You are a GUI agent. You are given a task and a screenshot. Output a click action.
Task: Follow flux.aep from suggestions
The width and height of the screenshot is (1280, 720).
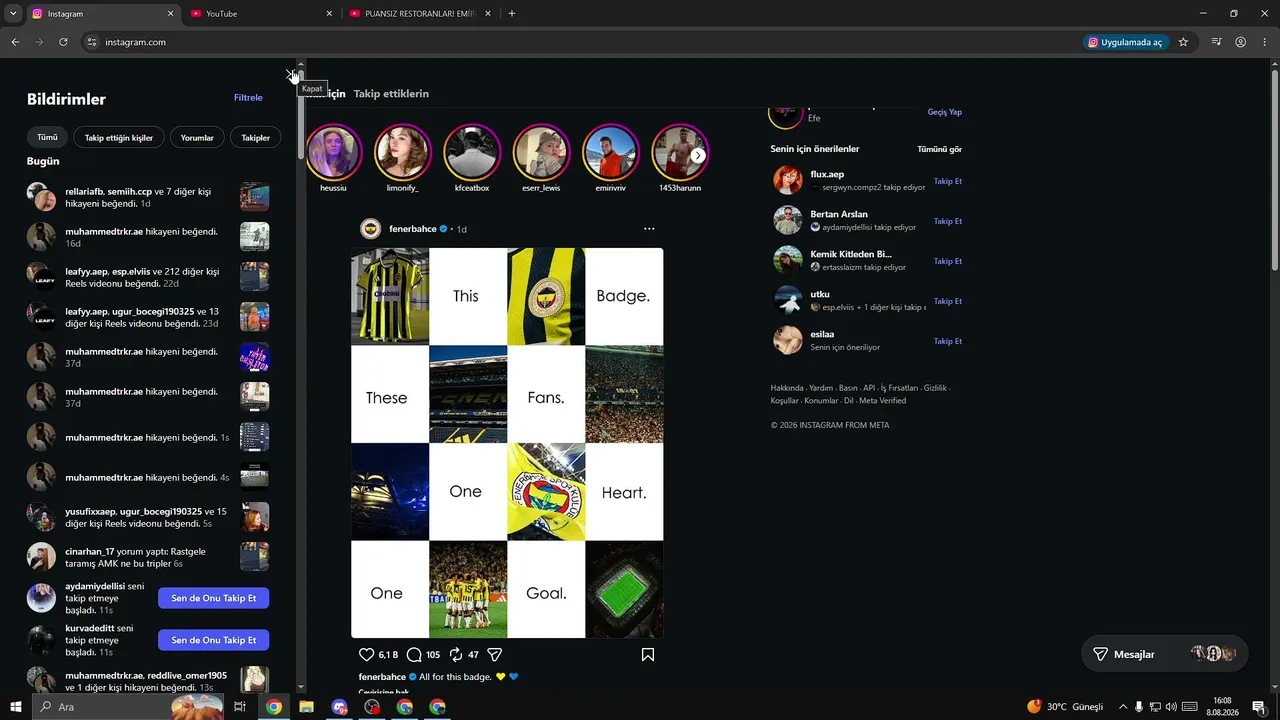click(948, 181)
